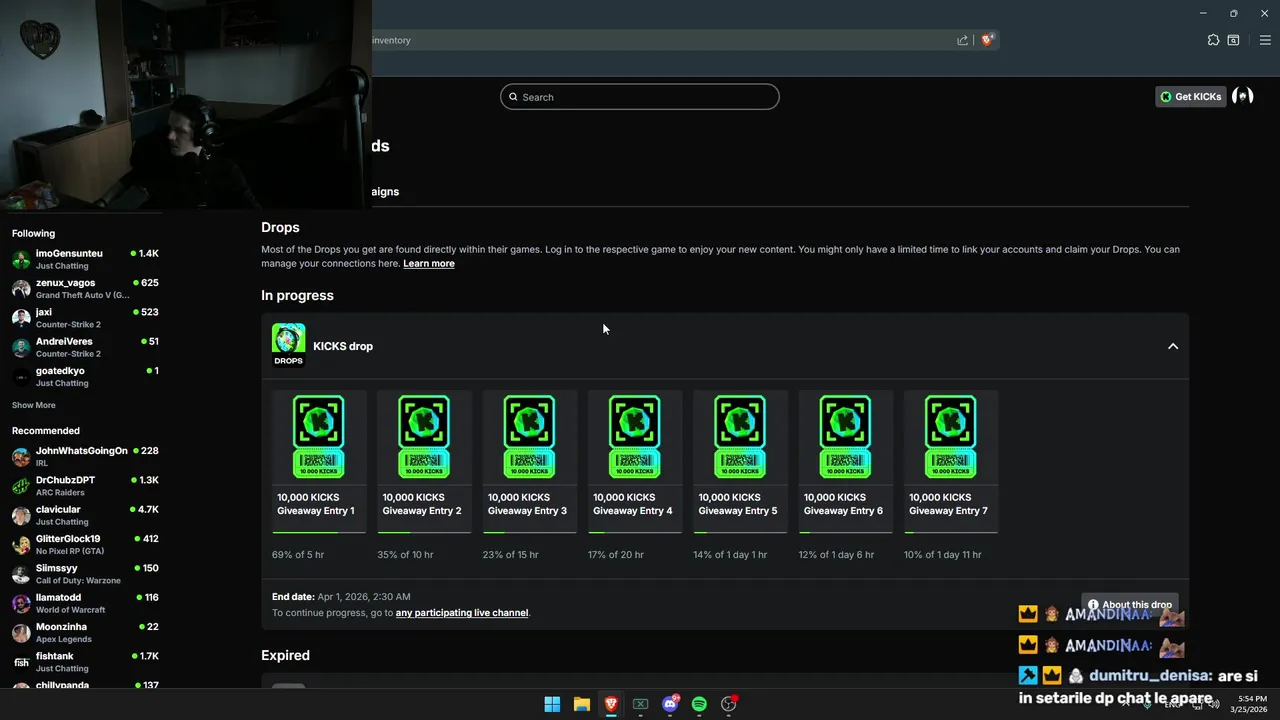Click the 69% of 5 hr progress text
The height and width of the screenshot is (720, 1280).
(x=298, y=554)
